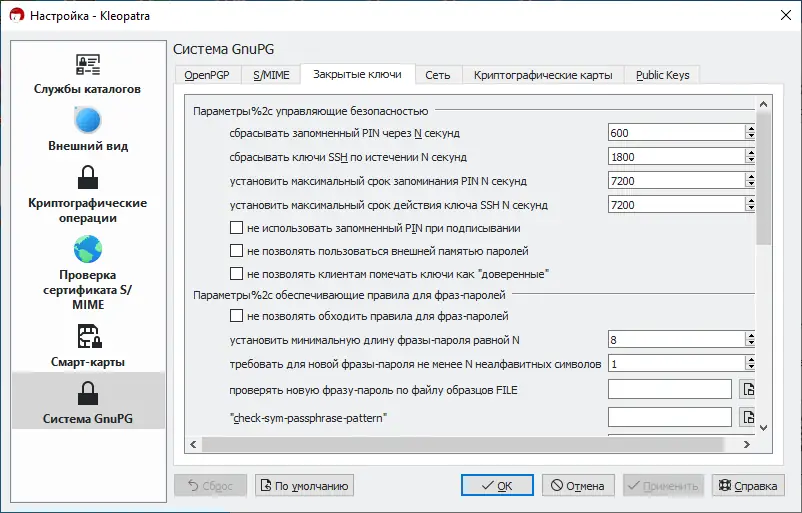Select the Система GnuPG sidebar icon

point(88,392)
